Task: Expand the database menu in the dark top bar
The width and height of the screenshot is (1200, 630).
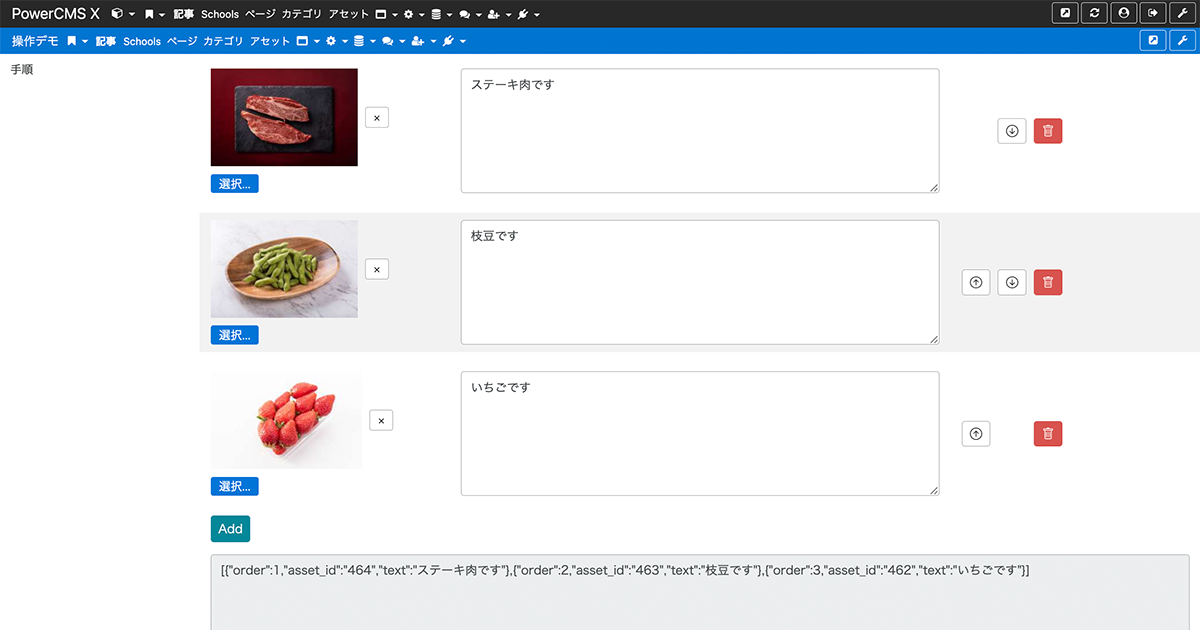Action: (x=441, y=14)
